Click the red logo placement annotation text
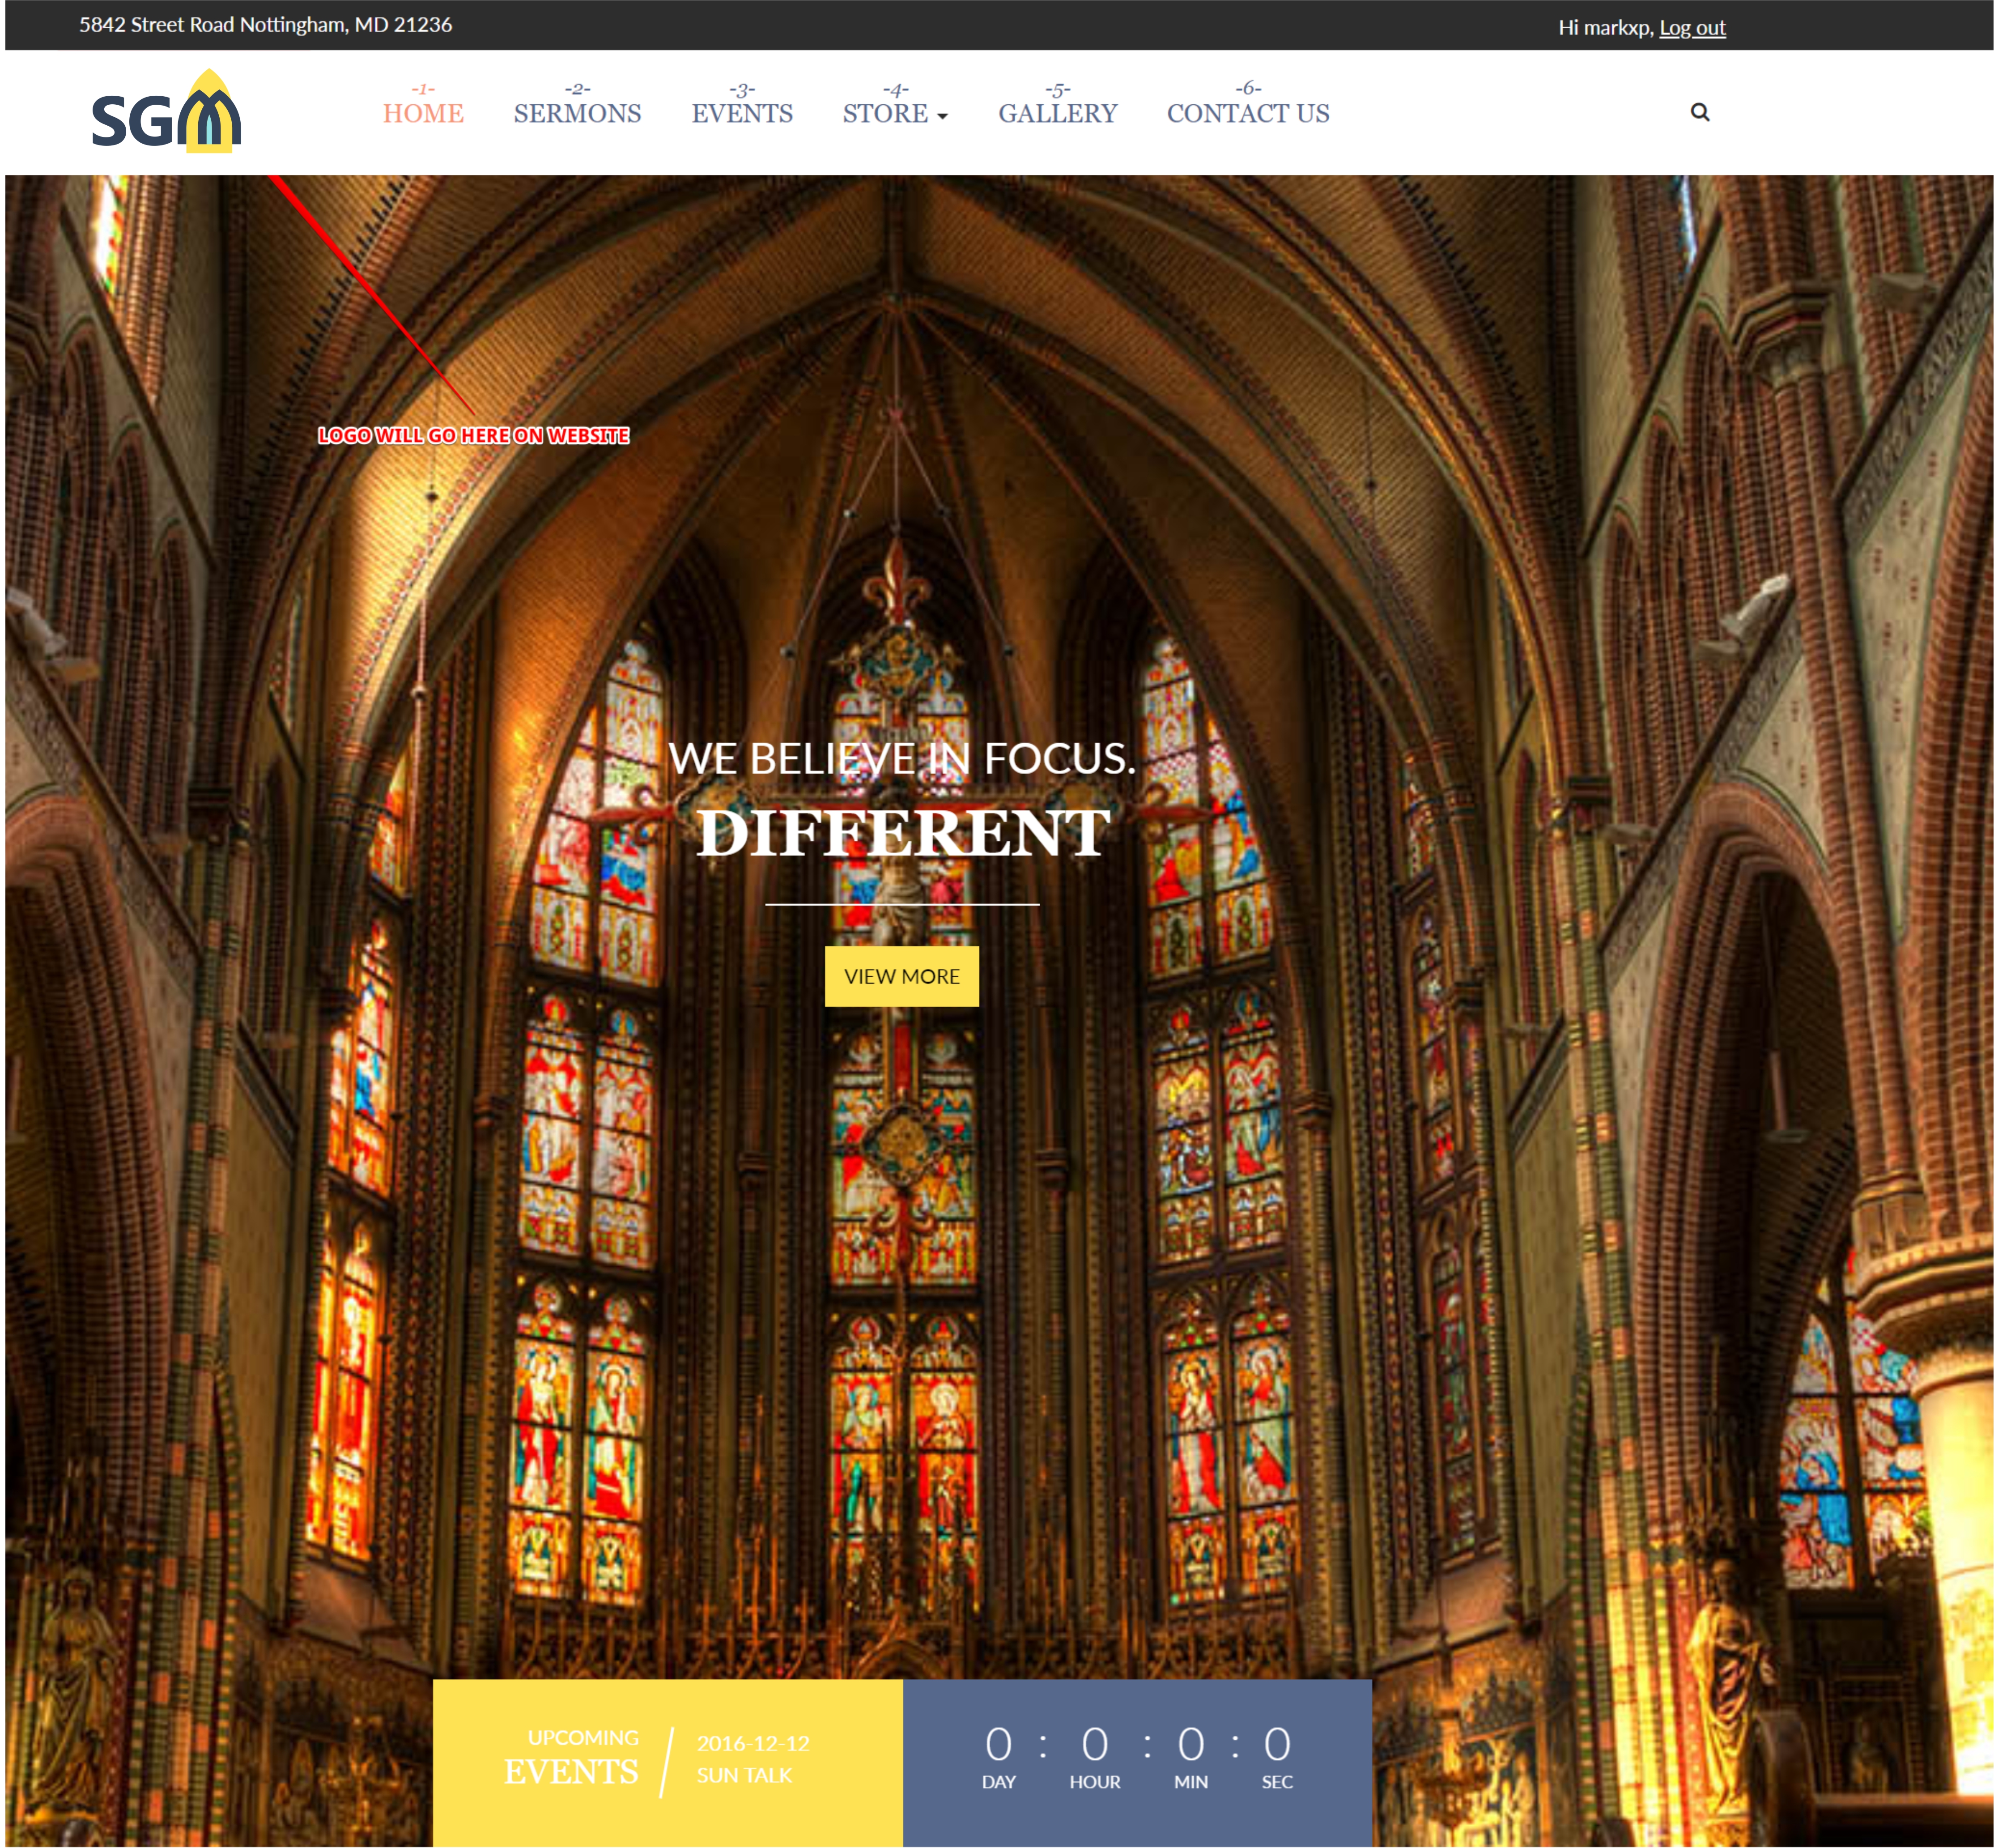1994x1848 pixels. click(473, 435)
